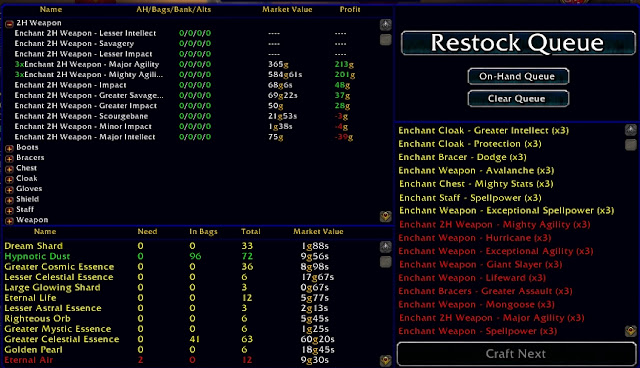Click scroll-up arrow in queue list
The image size is (640, 368).
631,130
